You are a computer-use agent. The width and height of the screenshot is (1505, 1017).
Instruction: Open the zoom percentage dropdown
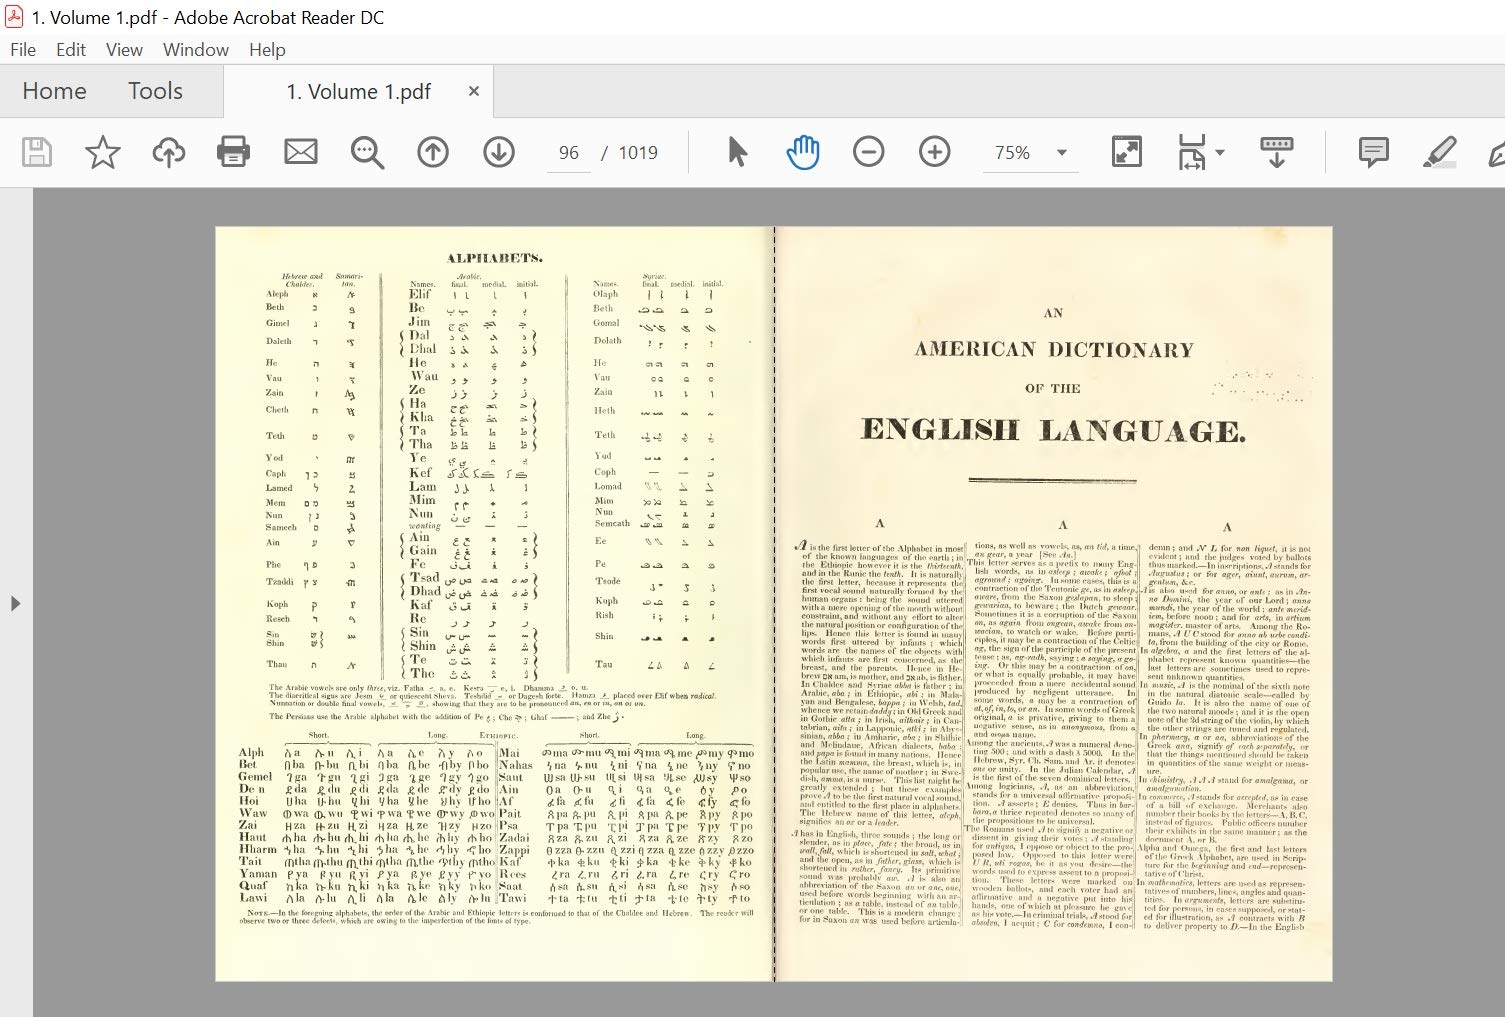click(1063, 152)
